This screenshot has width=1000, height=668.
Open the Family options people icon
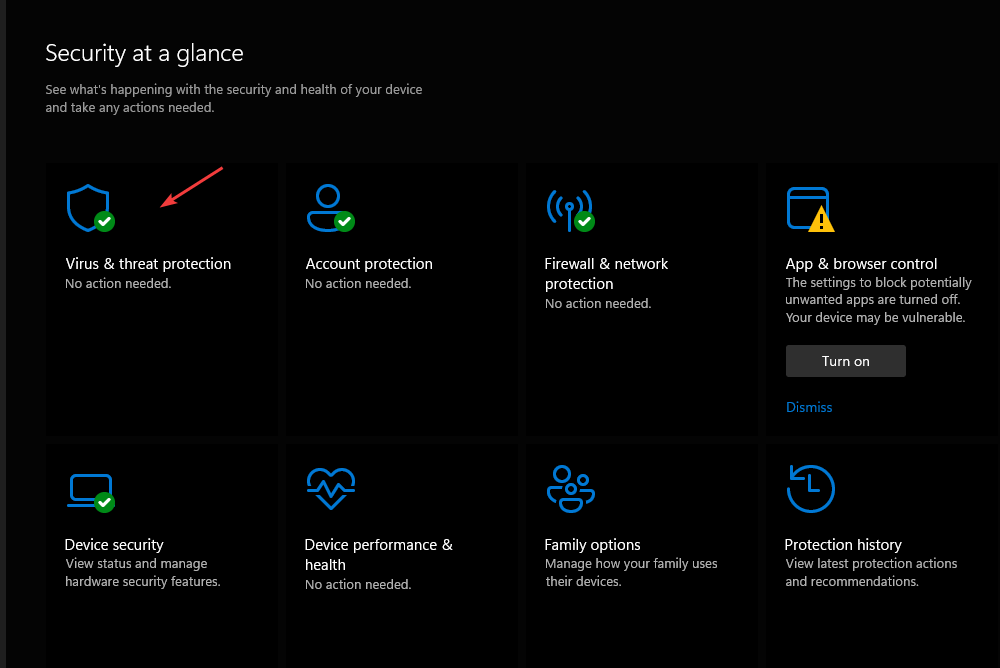[x=571, y=489]
